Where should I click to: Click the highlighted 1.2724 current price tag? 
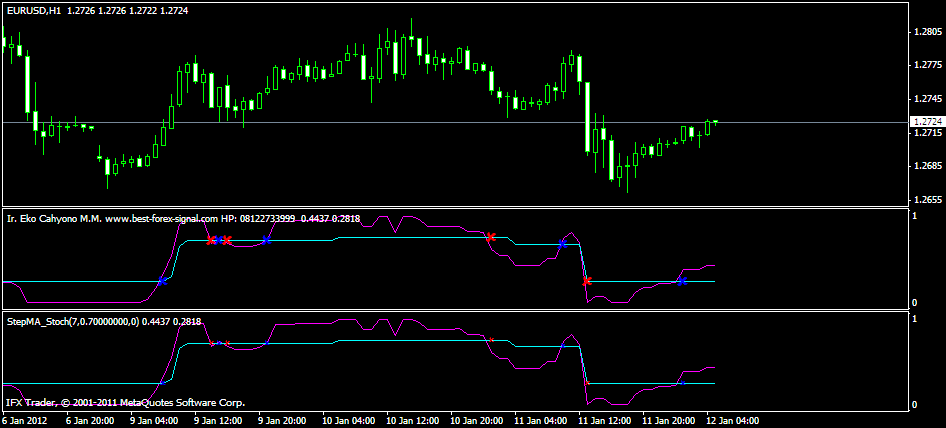pos(927,122)
